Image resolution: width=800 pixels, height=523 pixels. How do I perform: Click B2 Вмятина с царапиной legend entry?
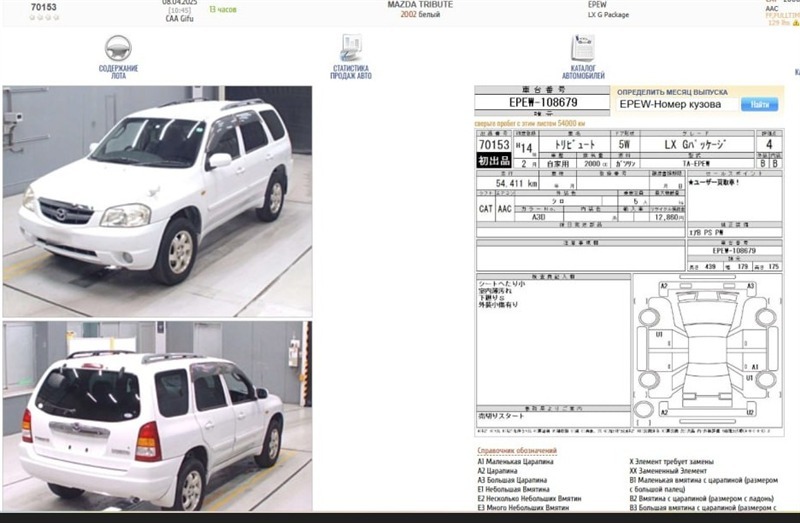702,498
